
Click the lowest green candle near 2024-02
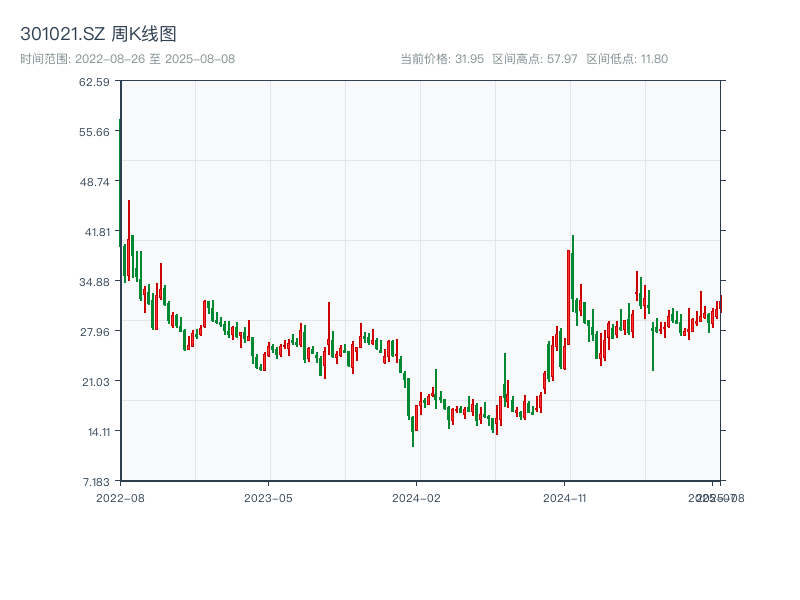413,430
